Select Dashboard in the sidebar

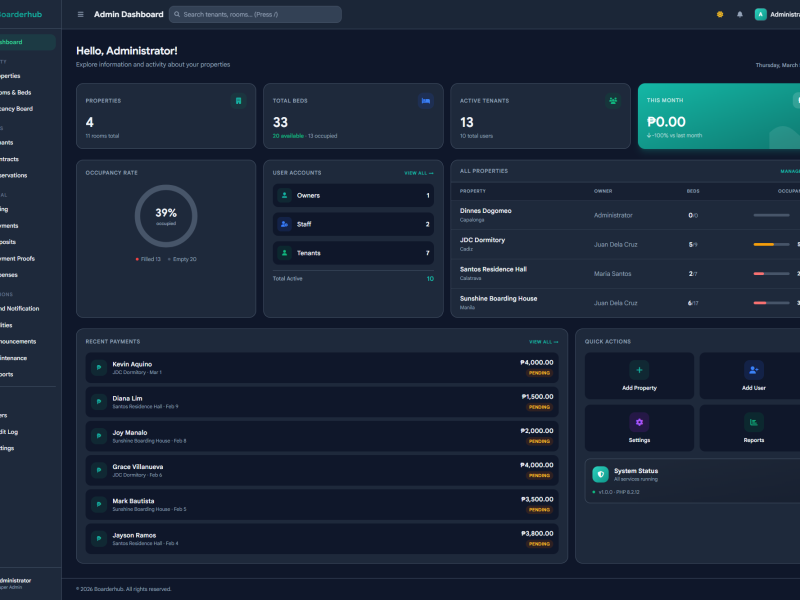(26, 42)
